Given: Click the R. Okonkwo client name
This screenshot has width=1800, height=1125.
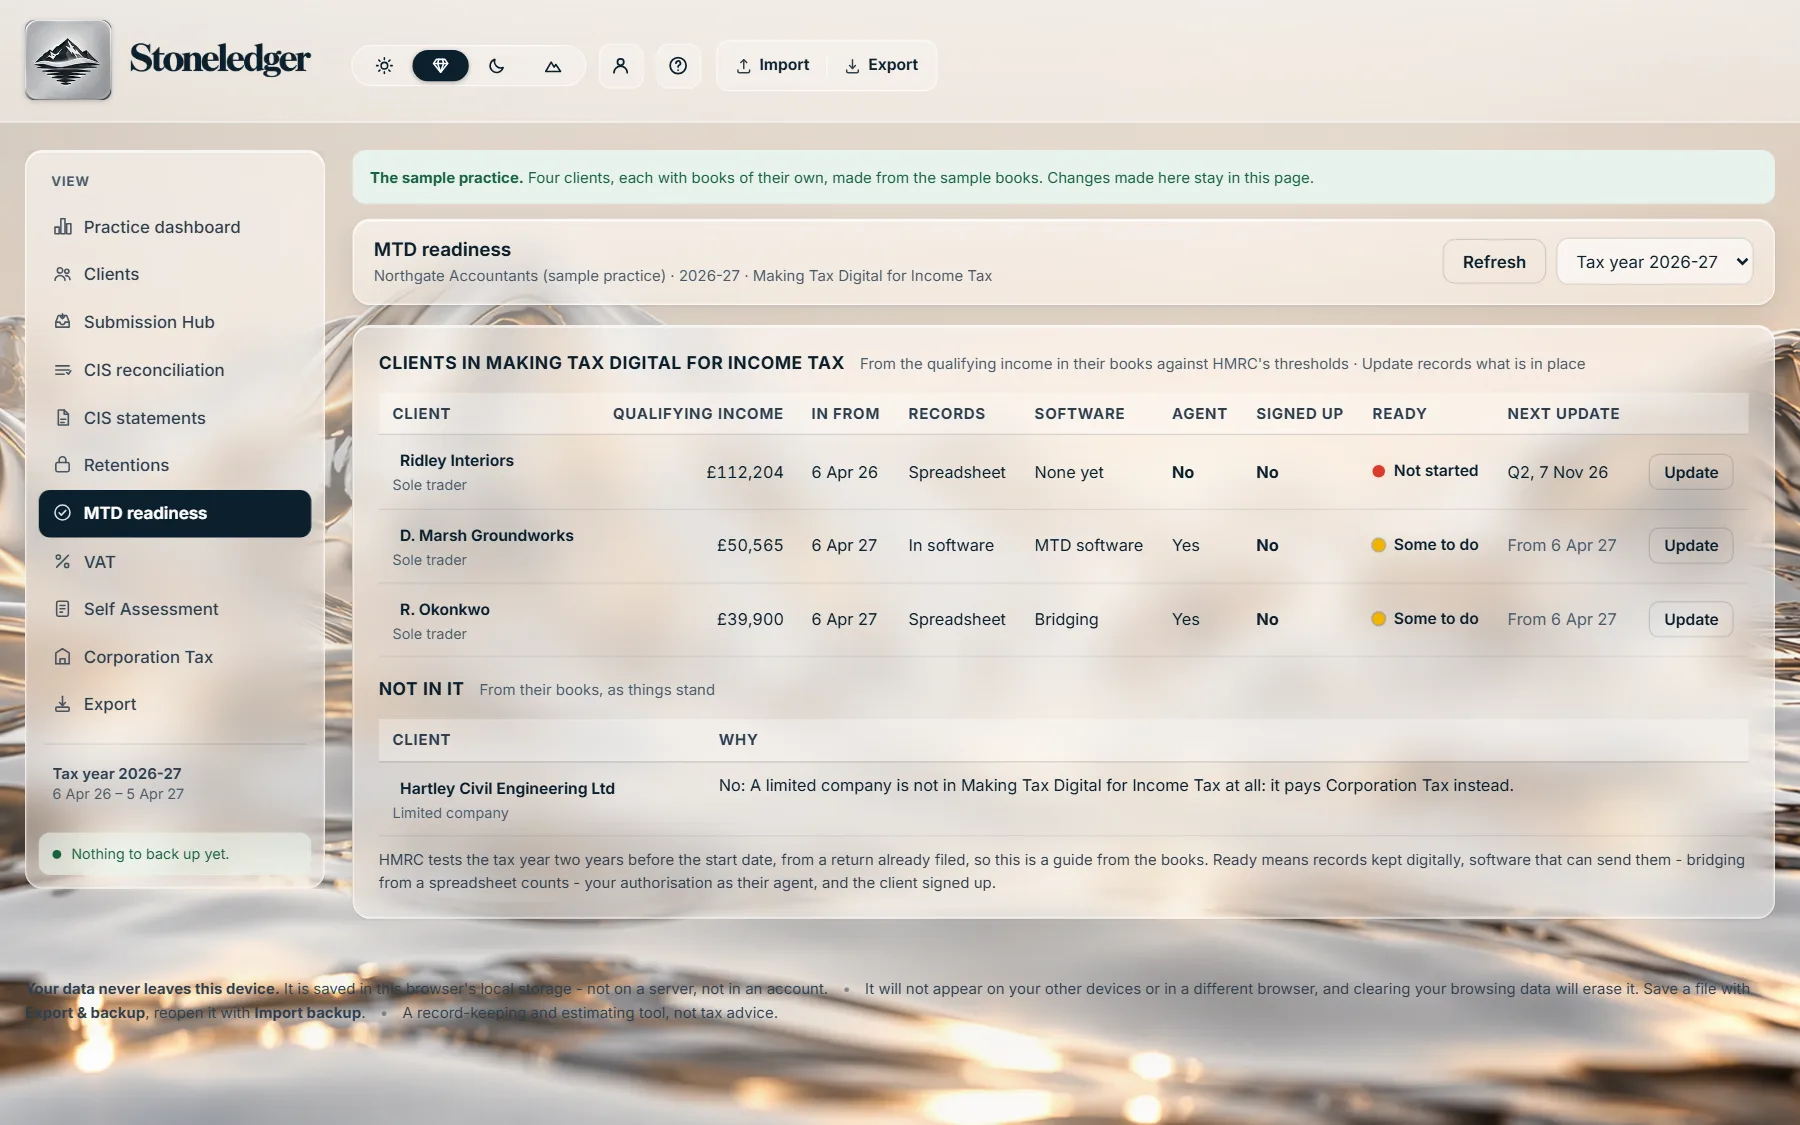Looking at the screenshot, I should pyautogui.click(x=445, y=610).
